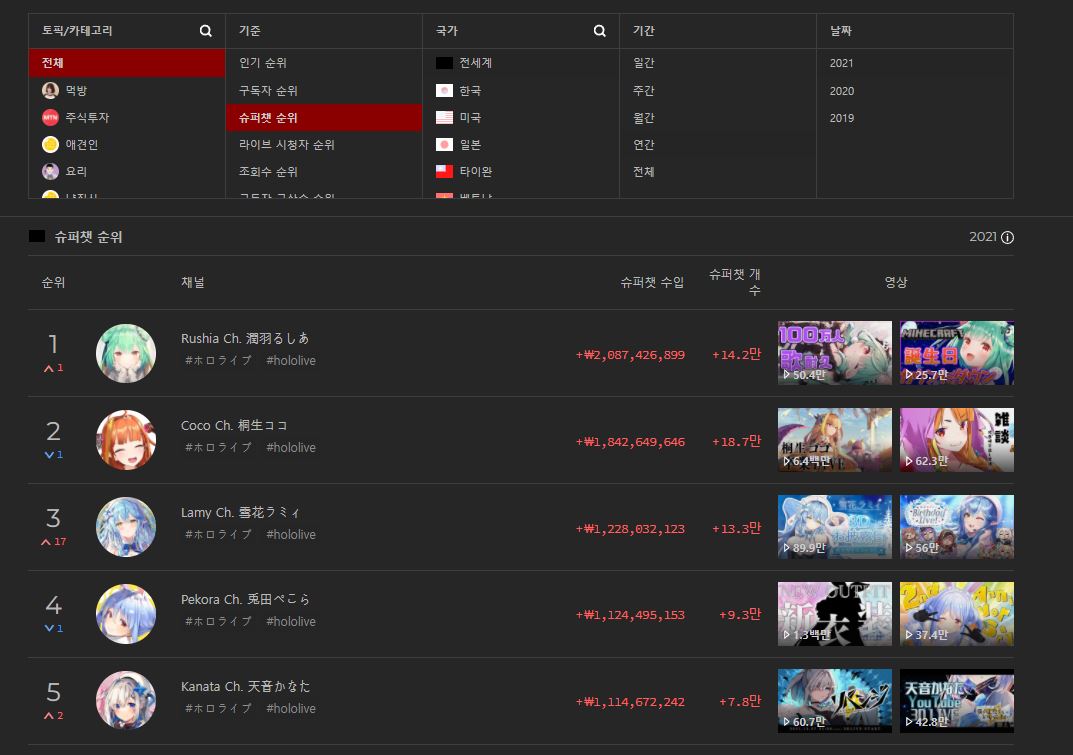Open the Rushia Ch. 潤羽るしあ channel link
This screenshot has width=1073, height=755.
click(x=245, y=339)
